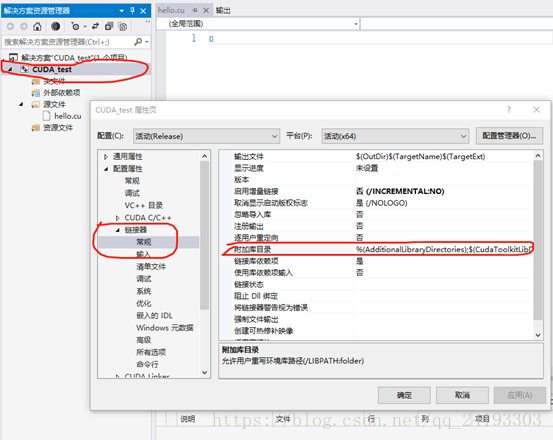553x440 pixels.
Task: Pin the Solution Explorer panel
Action: pos(132,11)
